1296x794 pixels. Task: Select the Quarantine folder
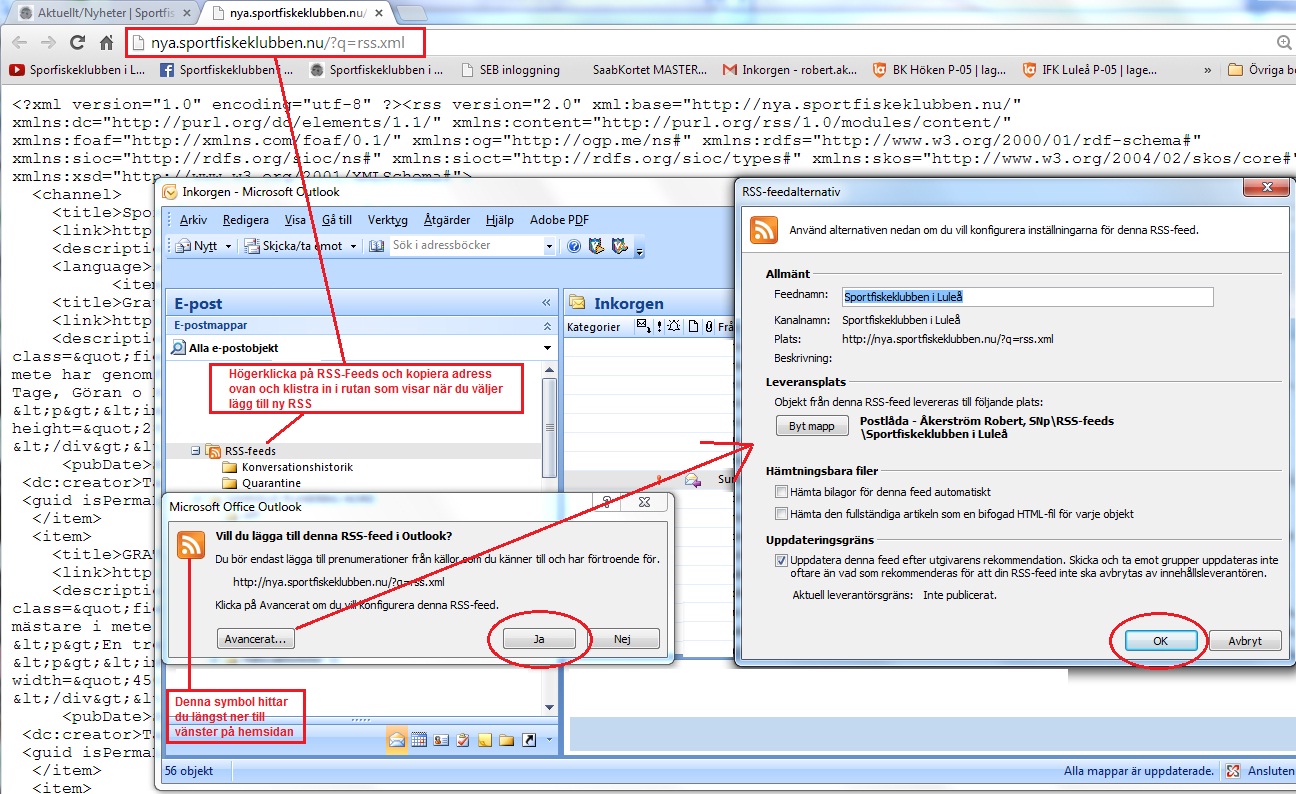[x=271, y=483]
